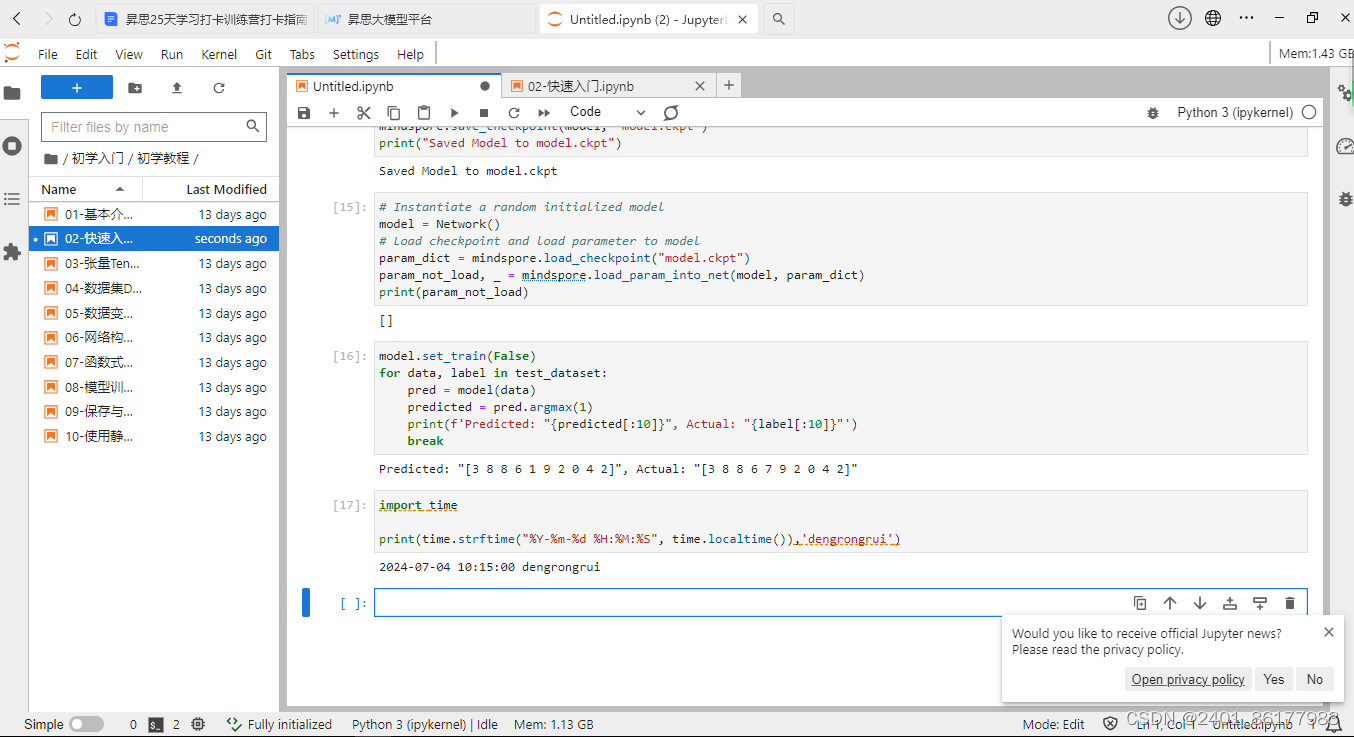This screenshot has height=737, width=1354.
Task: Click the debugger bug icon
Action: pos(1153,113)
